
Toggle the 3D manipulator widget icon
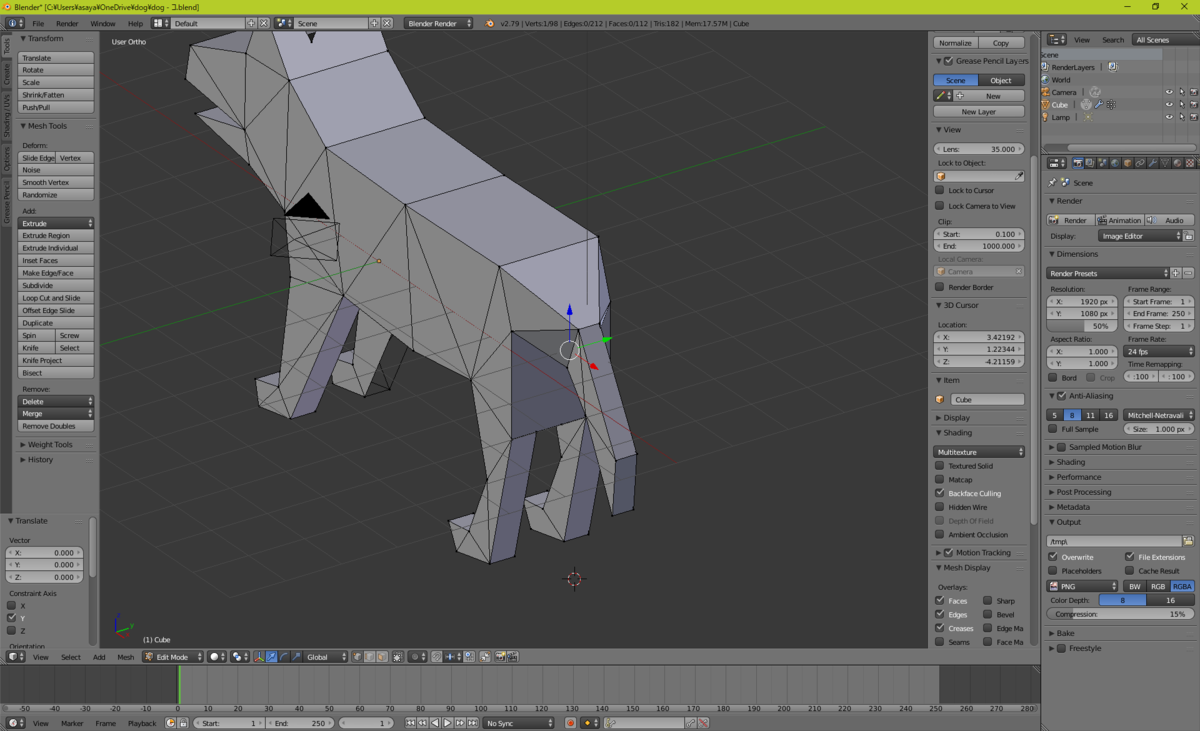click(x=258, y=657)
